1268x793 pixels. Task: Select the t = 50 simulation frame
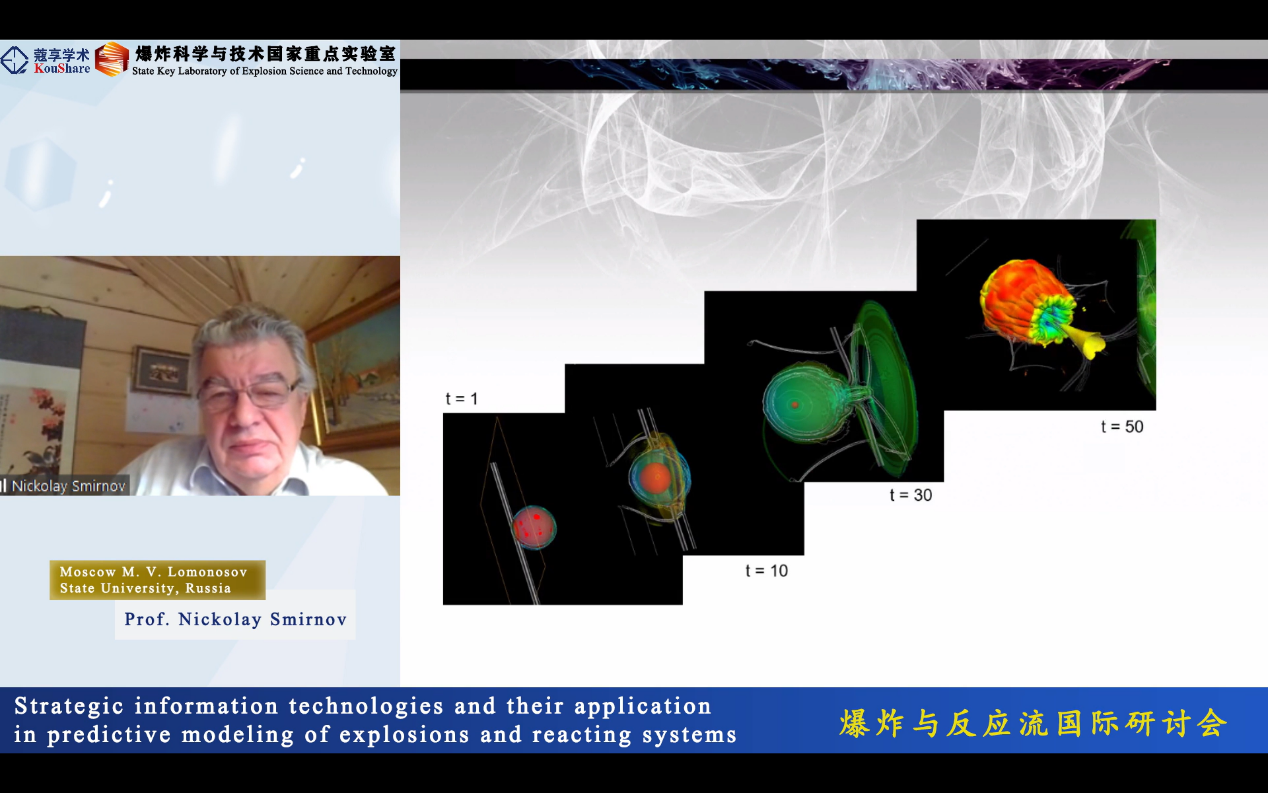click(x=1035, y=314)
